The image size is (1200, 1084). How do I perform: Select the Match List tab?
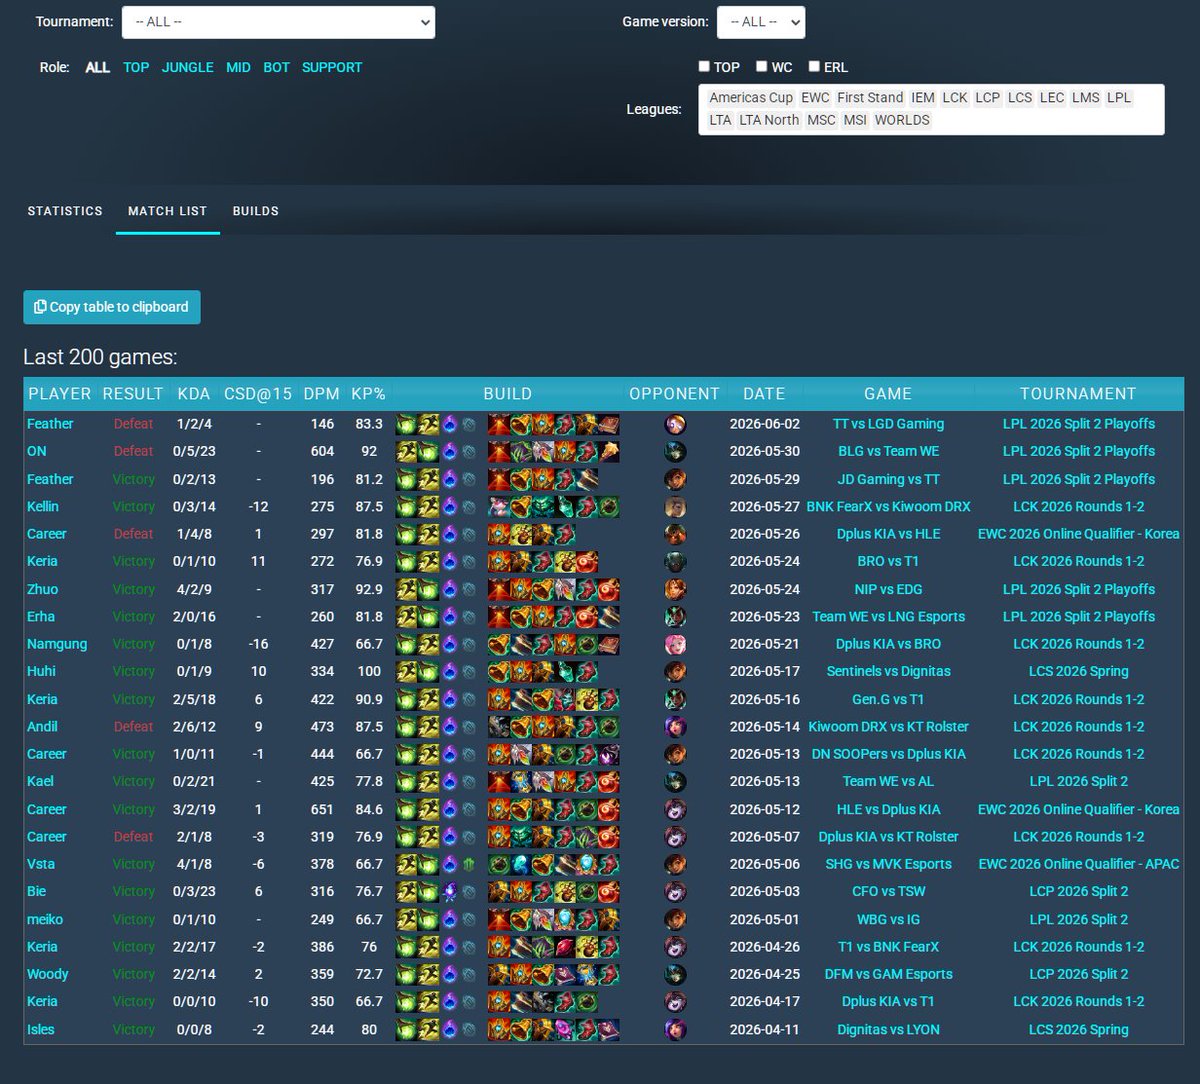point(168,211)
